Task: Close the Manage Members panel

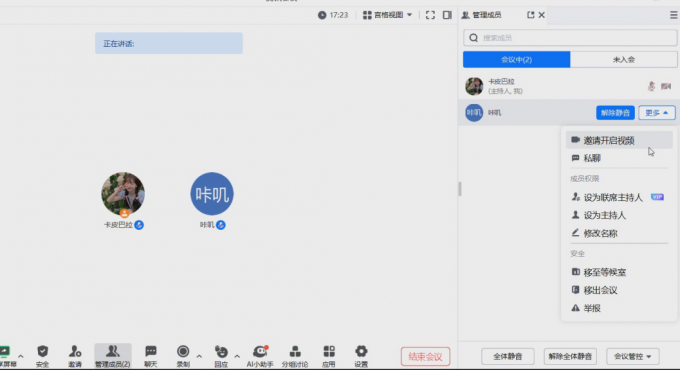Action: pos(542,15)
